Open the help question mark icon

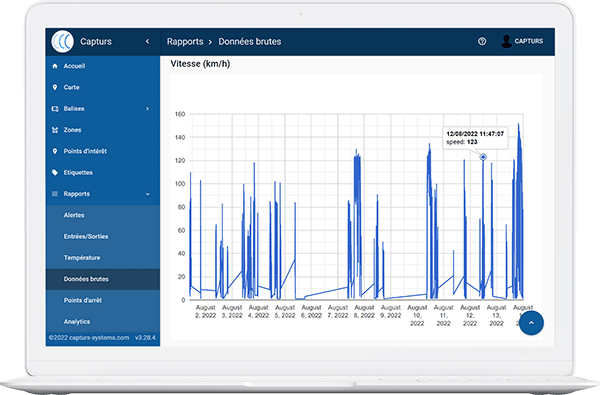[x=482, y=41]
